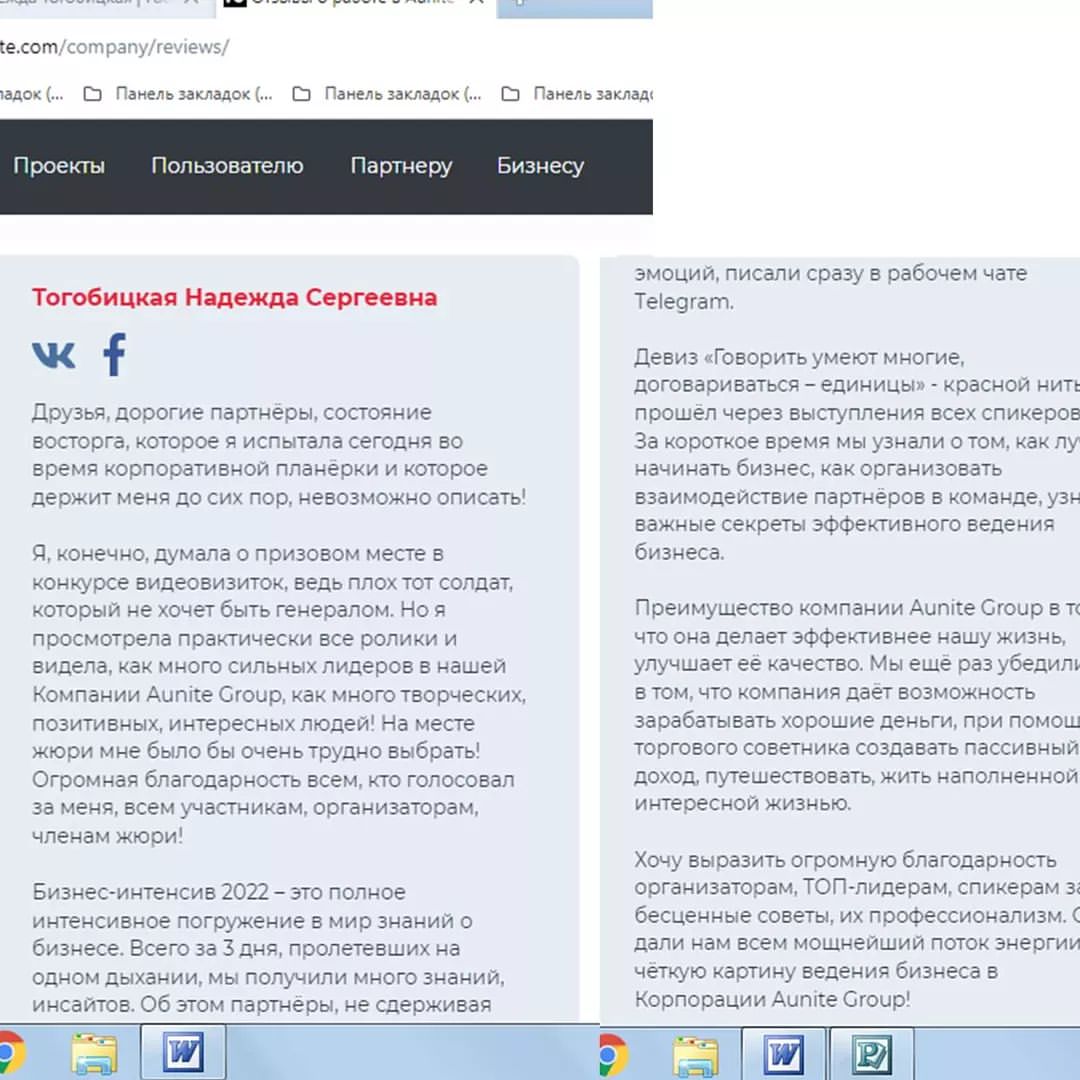Click the text 'Я, конечно, думала о призовом месте'

tap(238, 554)
